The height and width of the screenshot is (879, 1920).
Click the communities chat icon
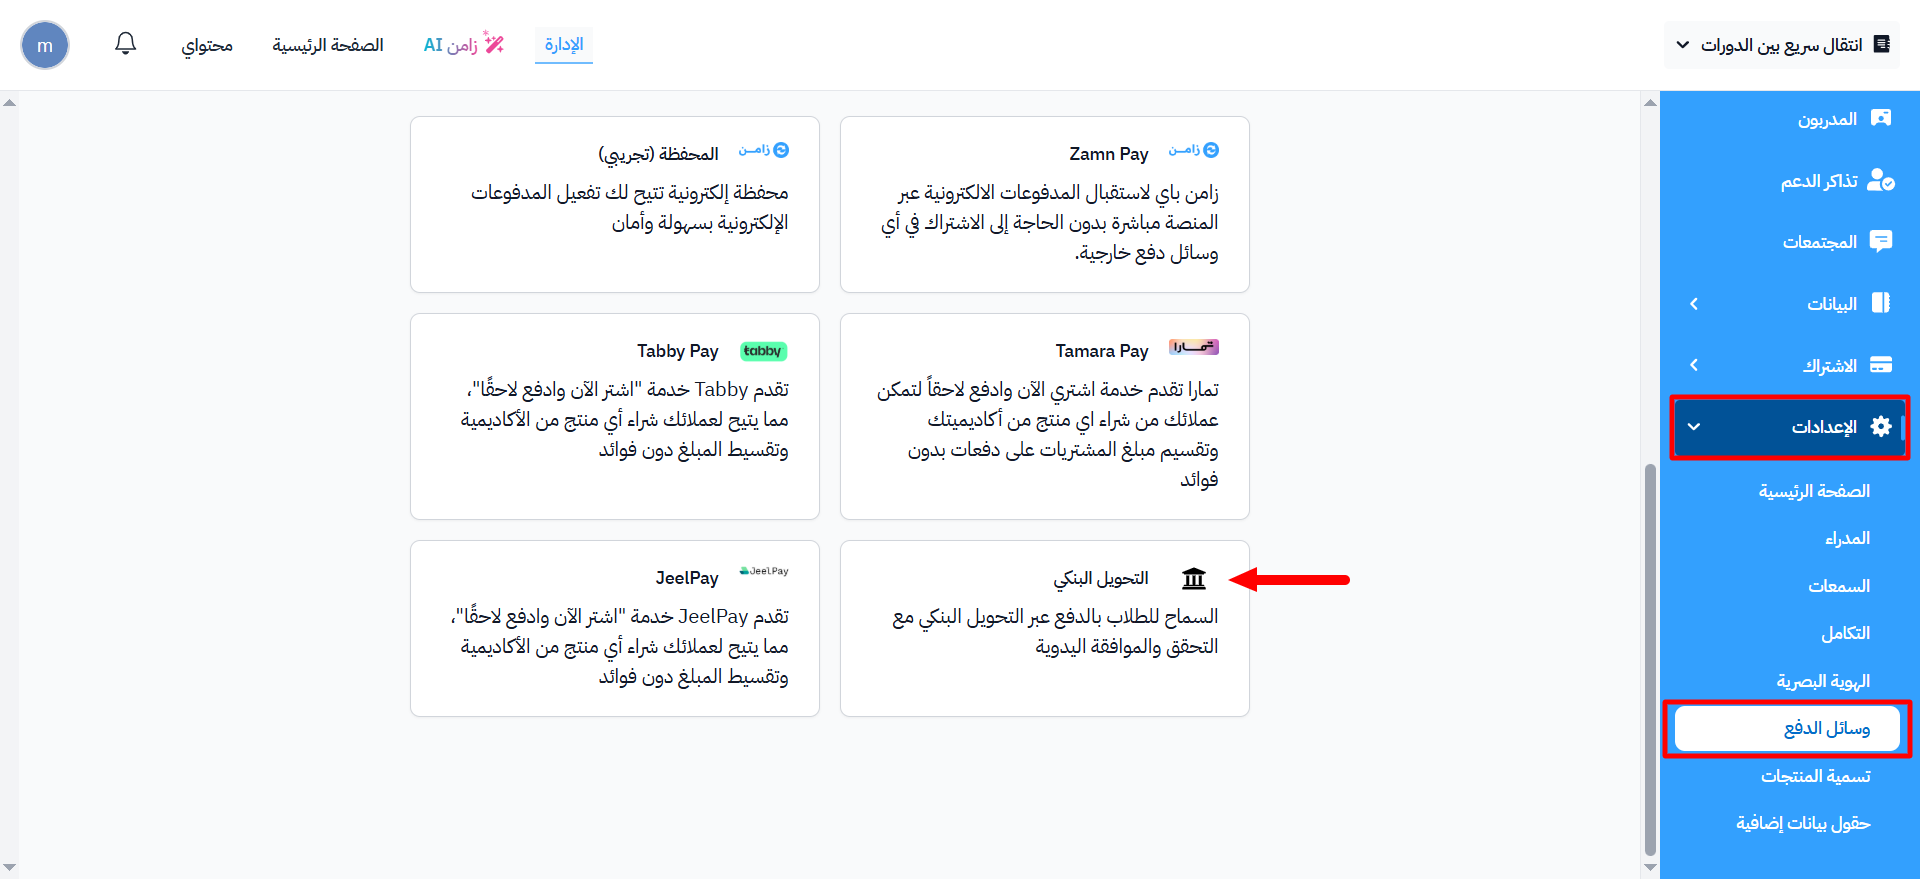click(1880, 242)
